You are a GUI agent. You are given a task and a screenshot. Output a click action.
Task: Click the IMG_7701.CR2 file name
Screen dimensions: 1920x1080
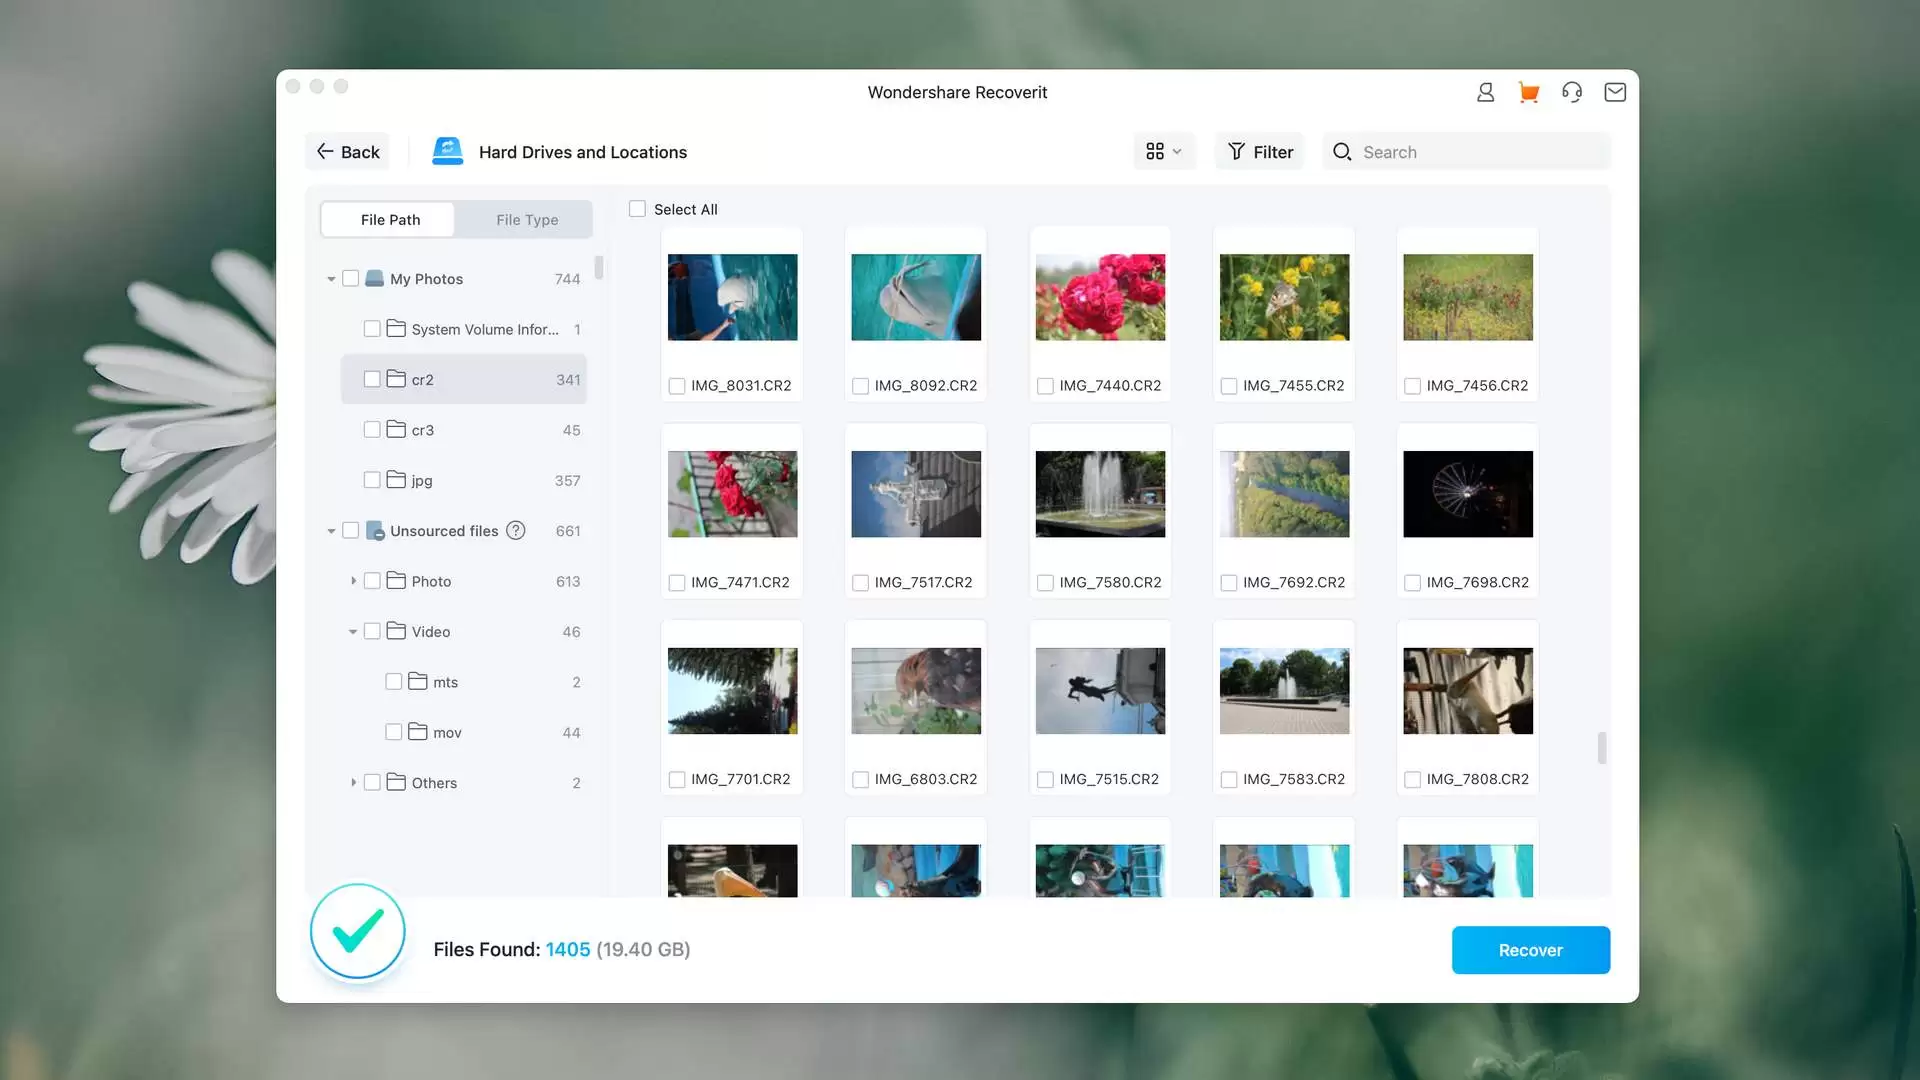click(740, 780)
